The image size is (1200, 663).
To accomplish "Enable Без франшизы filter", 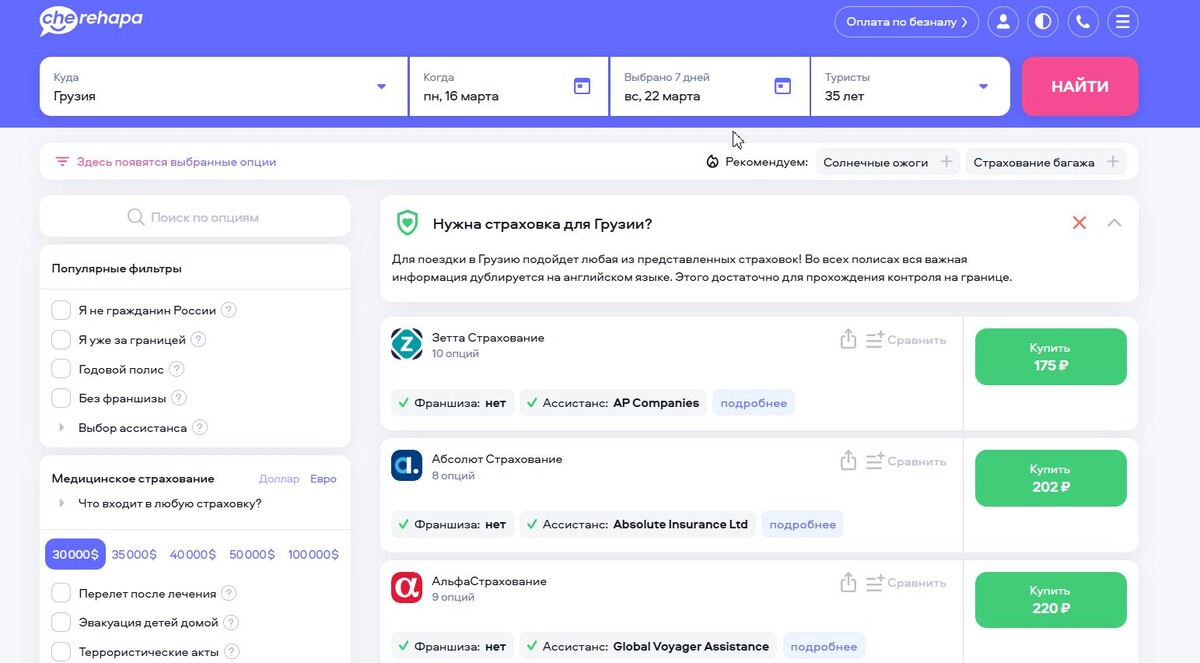I will [61, 398].
